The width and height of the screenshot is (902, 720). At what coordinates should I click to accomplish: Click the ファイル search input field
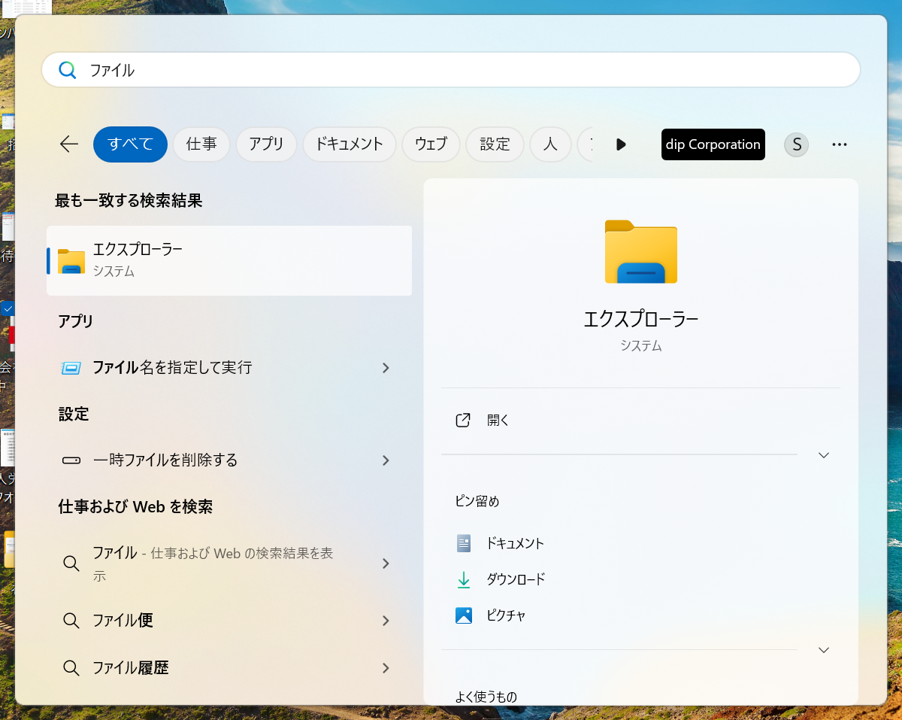[451, 70]
